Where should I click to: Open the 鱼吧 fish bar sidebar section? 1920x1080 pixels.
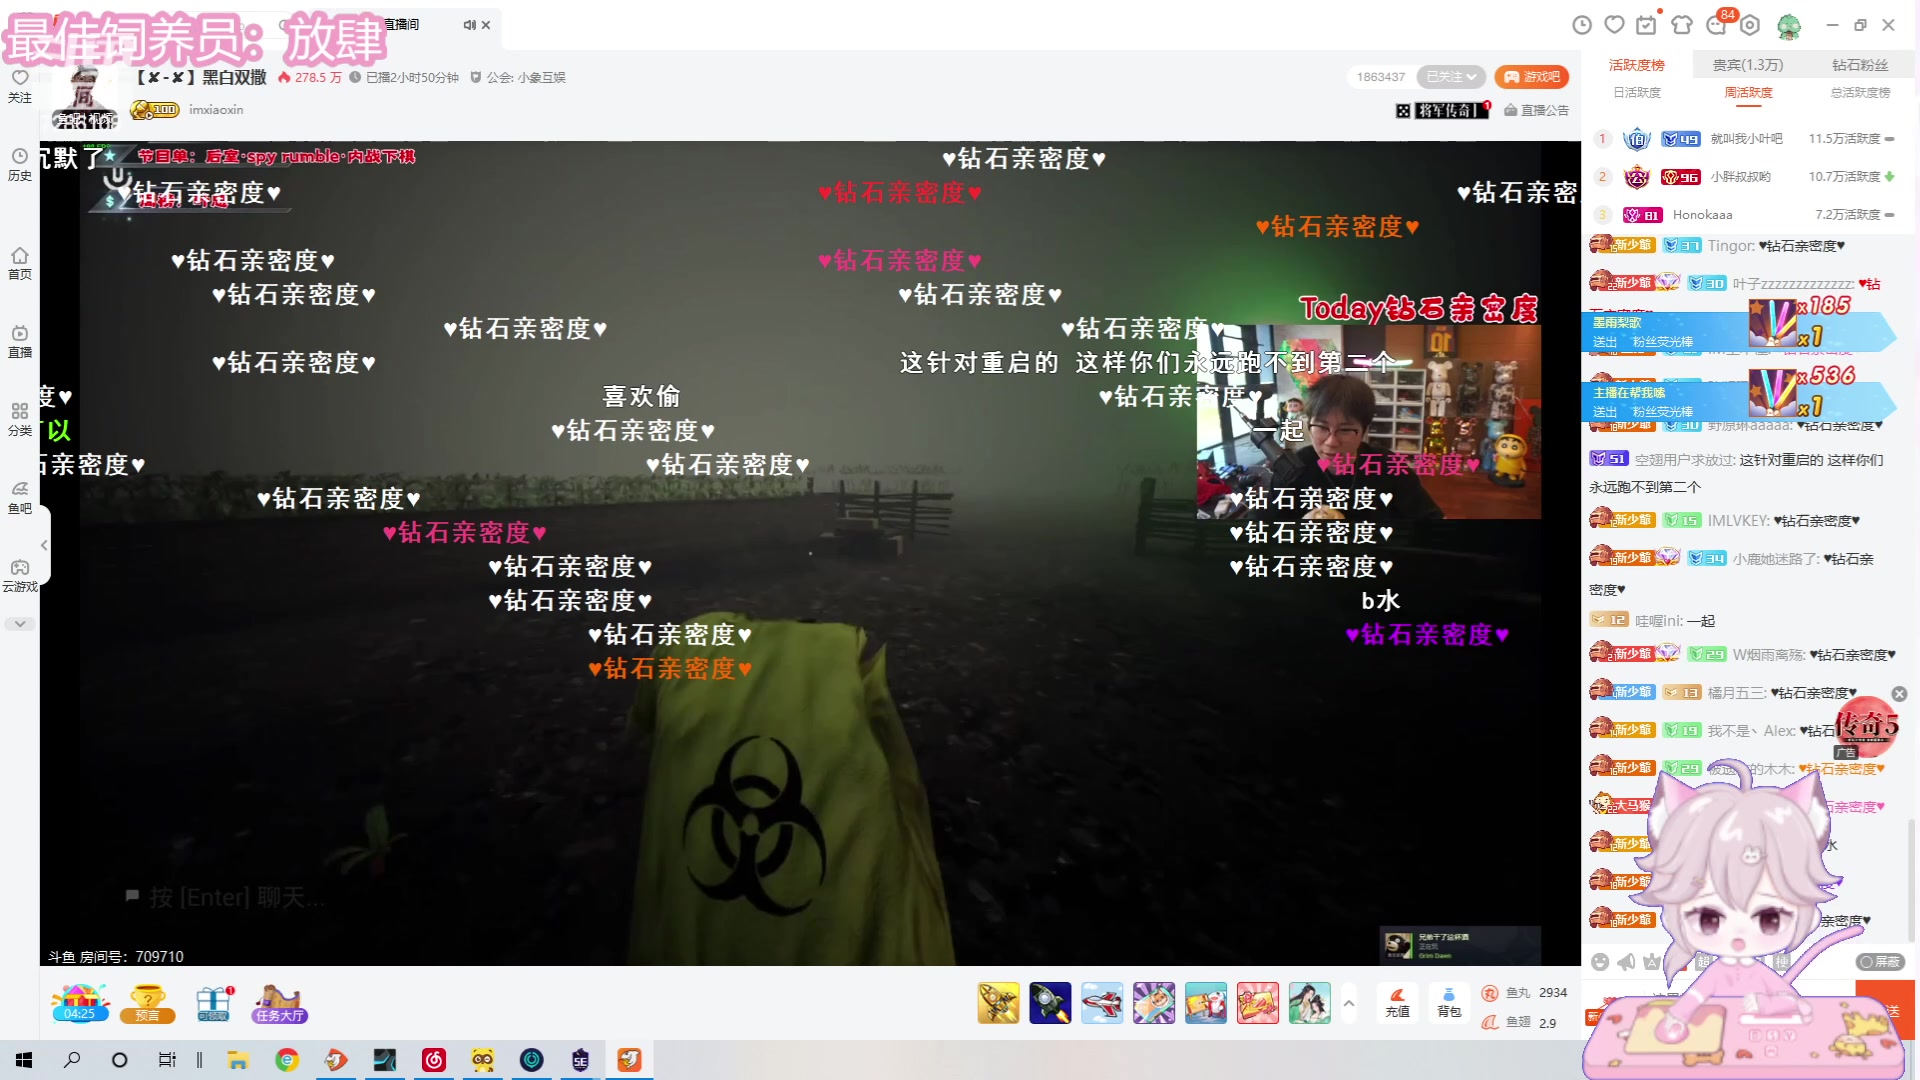pyautogui.click(x=20, y=498)
